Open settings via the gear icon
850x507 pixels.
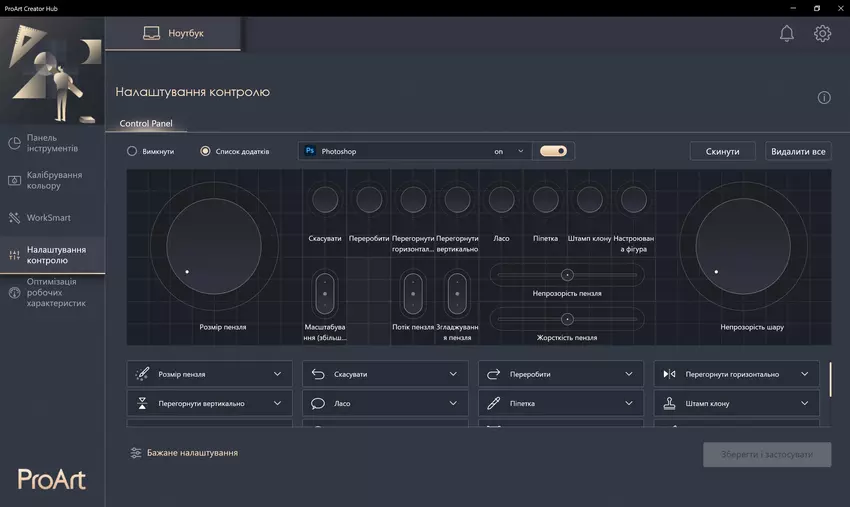[x=822, y=34]
